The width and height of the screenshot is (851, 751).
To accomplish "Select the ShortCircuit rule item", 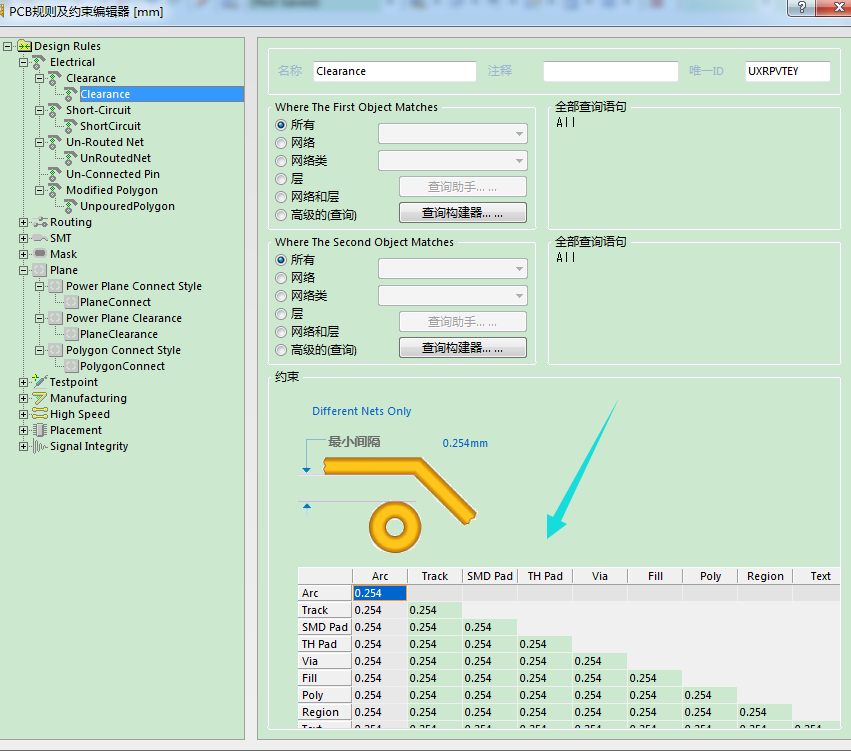I will [110, 126].
